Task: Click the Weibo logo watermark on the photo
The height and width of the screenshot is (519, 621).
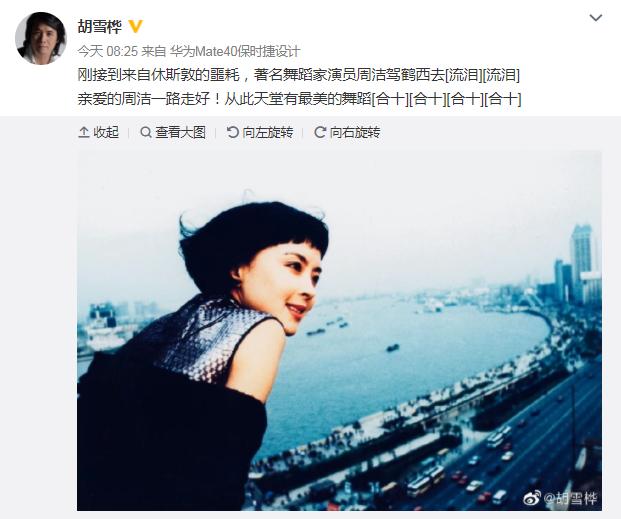Action: tap(532, 498)
